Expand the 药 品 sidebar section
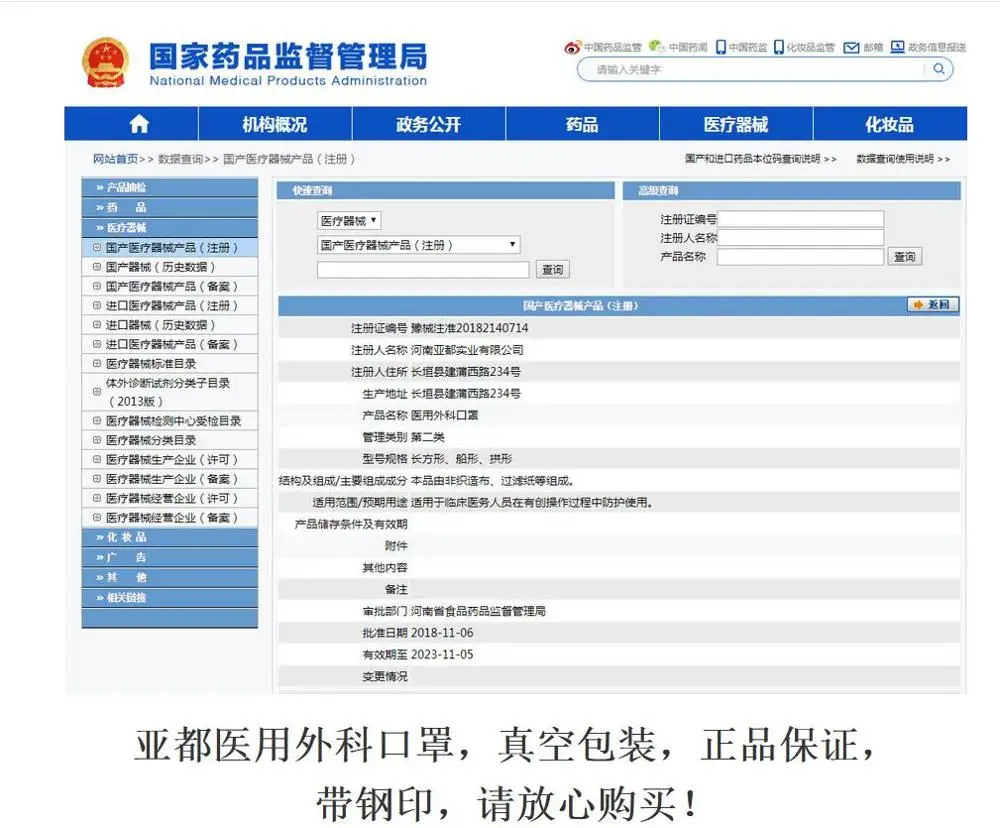Screen dimensions: 1000x828 [170, 207]
